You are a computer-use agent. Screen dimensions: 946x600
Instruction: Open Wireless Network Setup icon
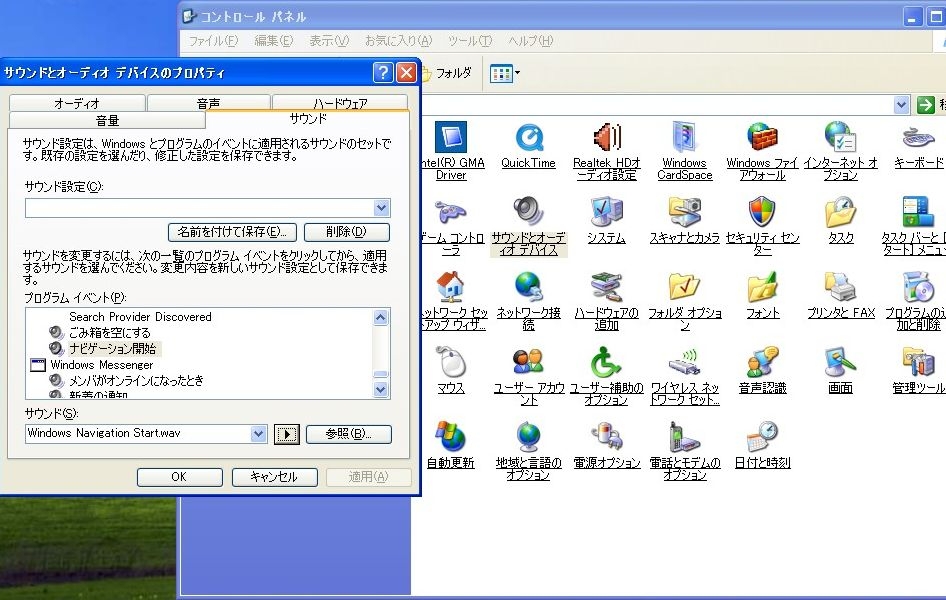(x=684, y=362)
